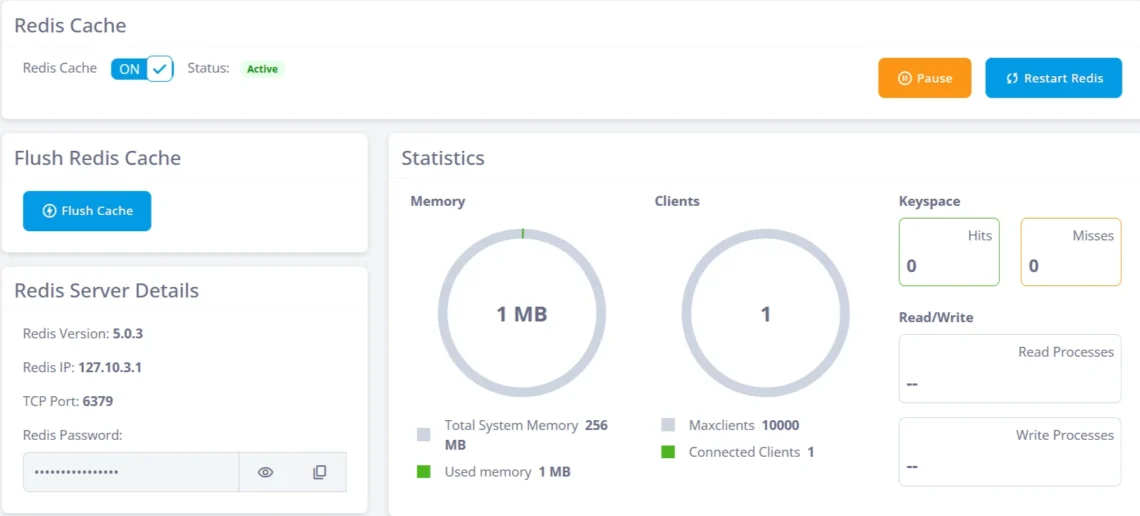1140x516 pixels.
Task: Click the Redis Password field
Action: 130,472
